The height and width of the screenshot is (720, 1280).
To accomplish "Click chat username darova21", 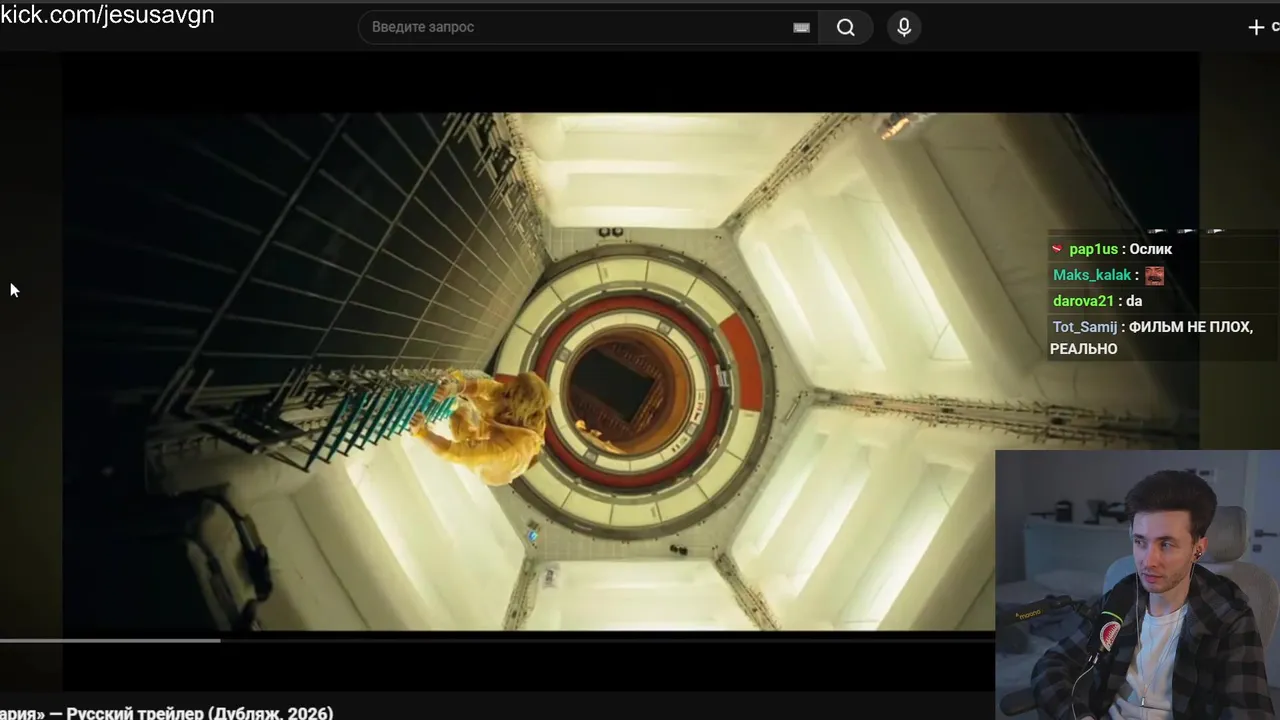I will tap(1083, 301).
